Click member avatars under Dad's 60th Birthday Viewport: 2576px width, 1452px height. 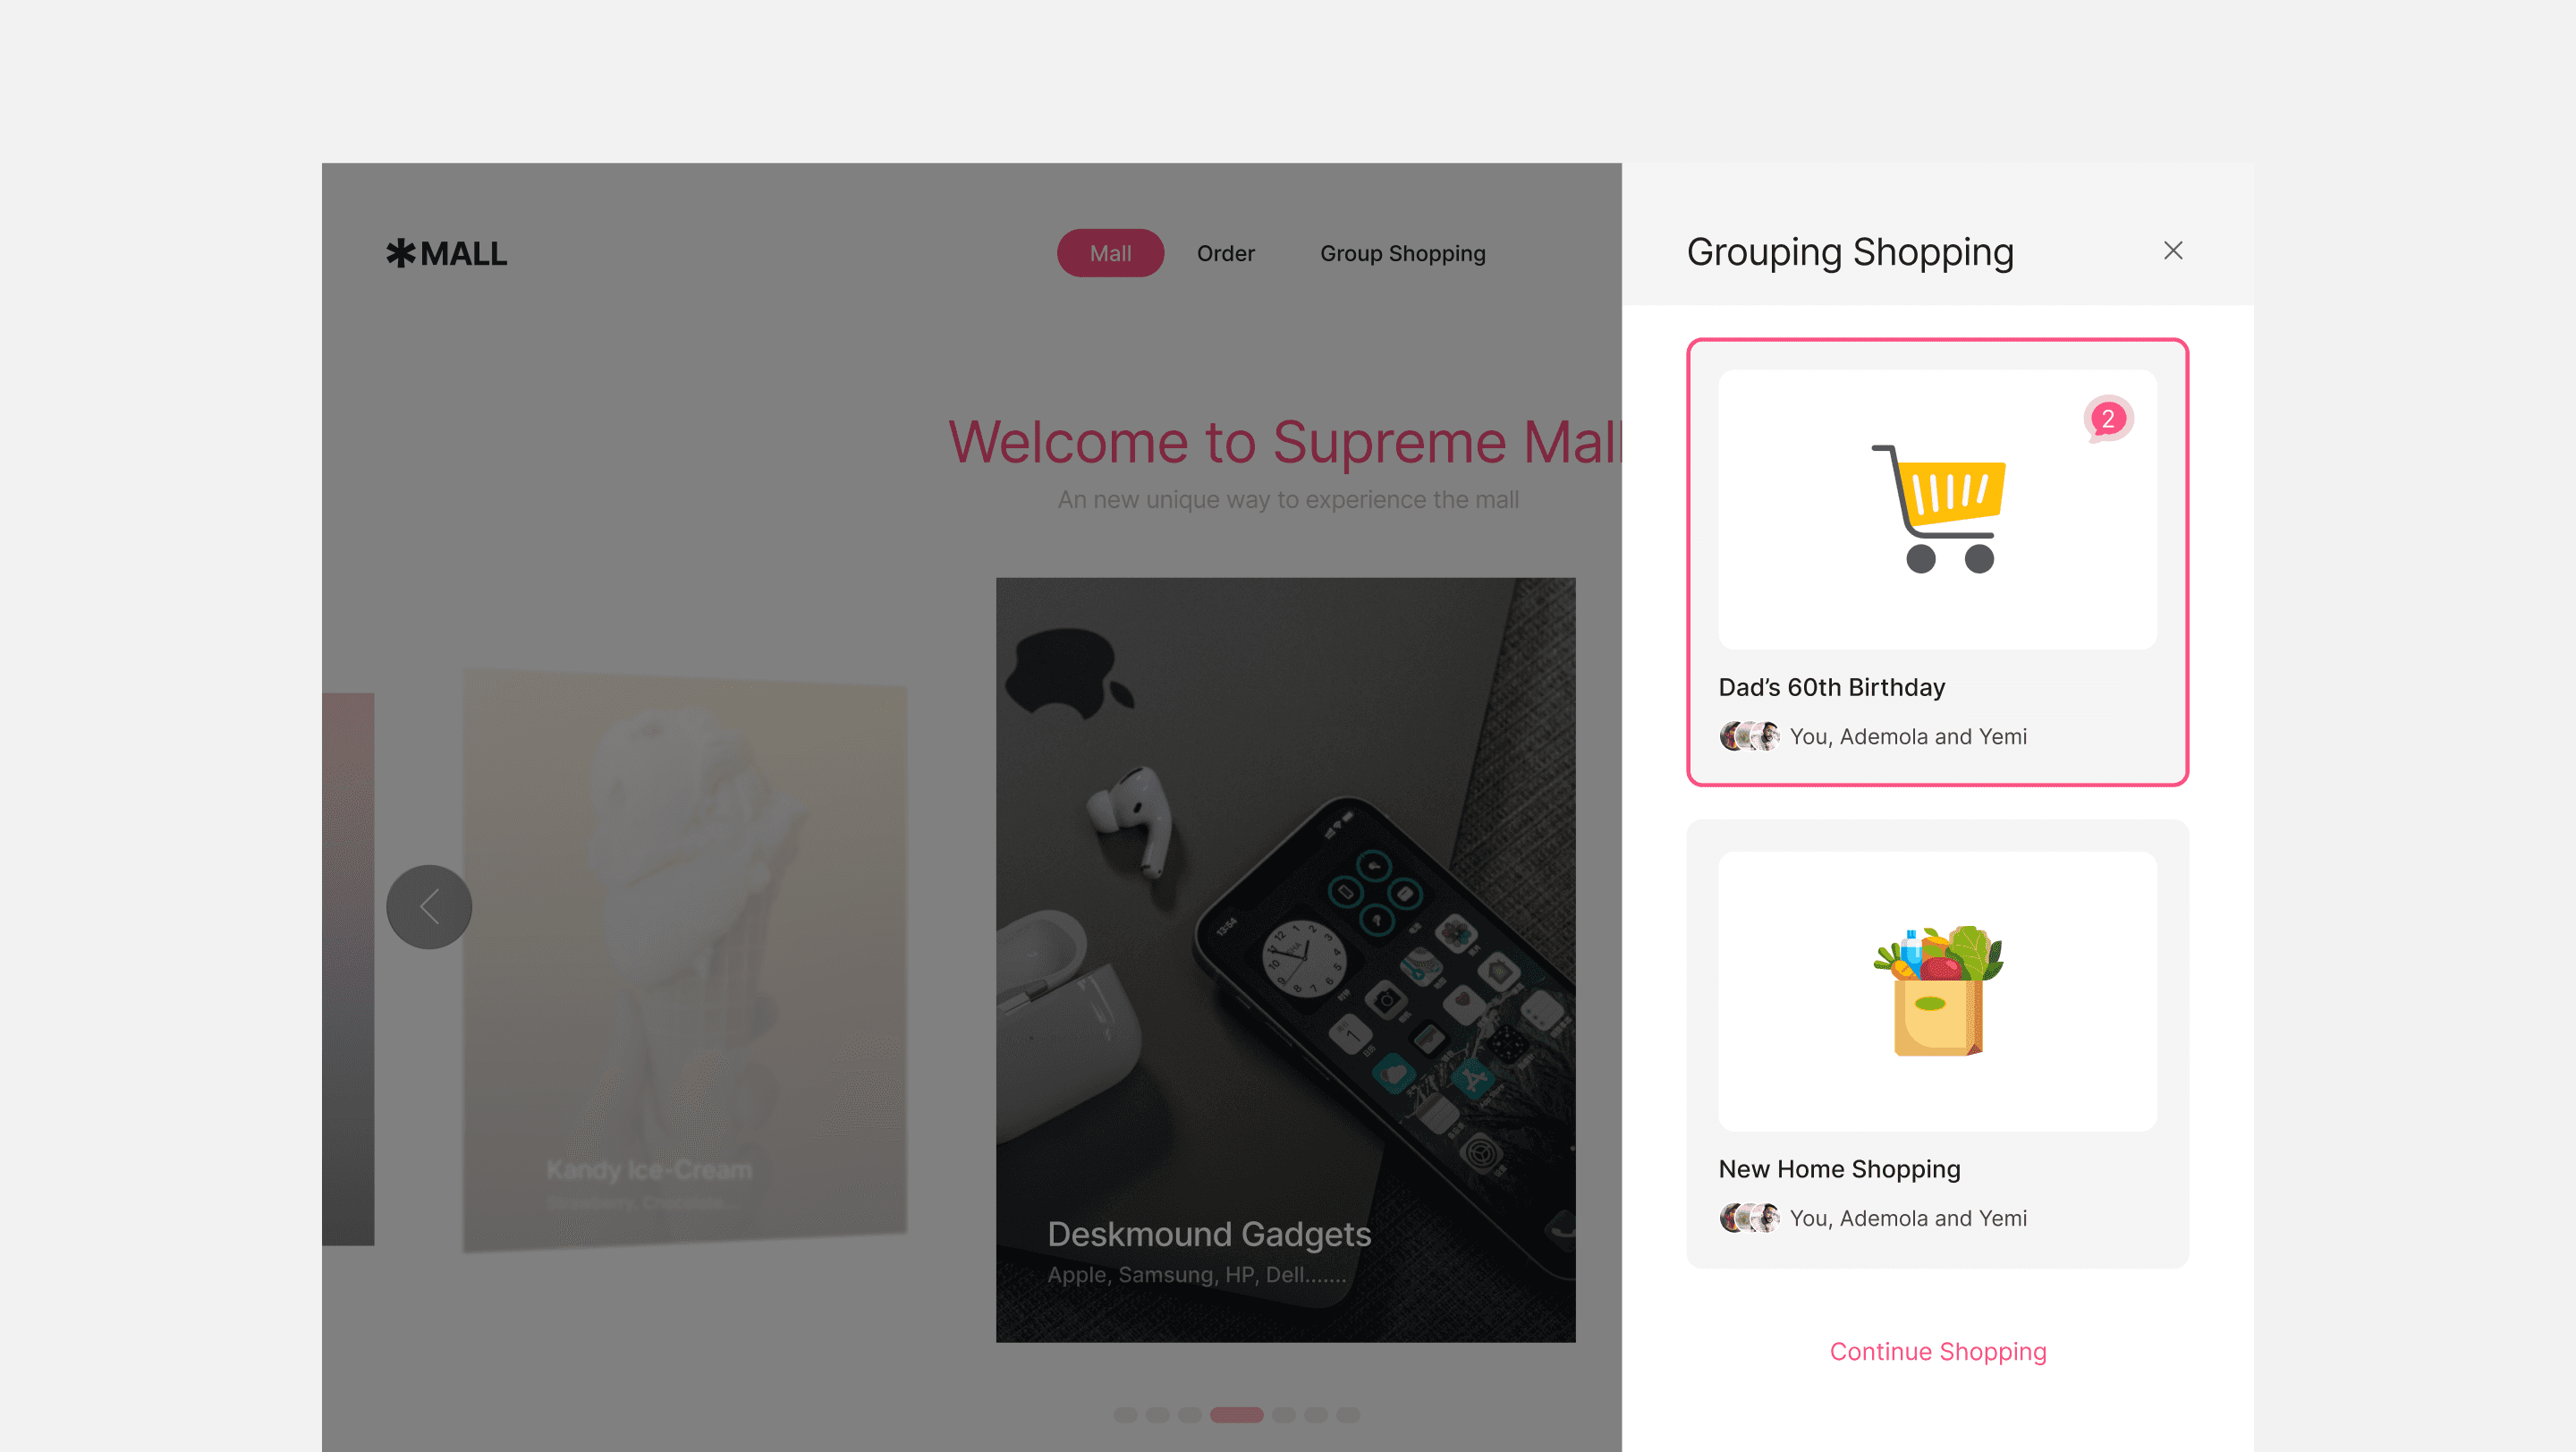tap(1749, 736)
